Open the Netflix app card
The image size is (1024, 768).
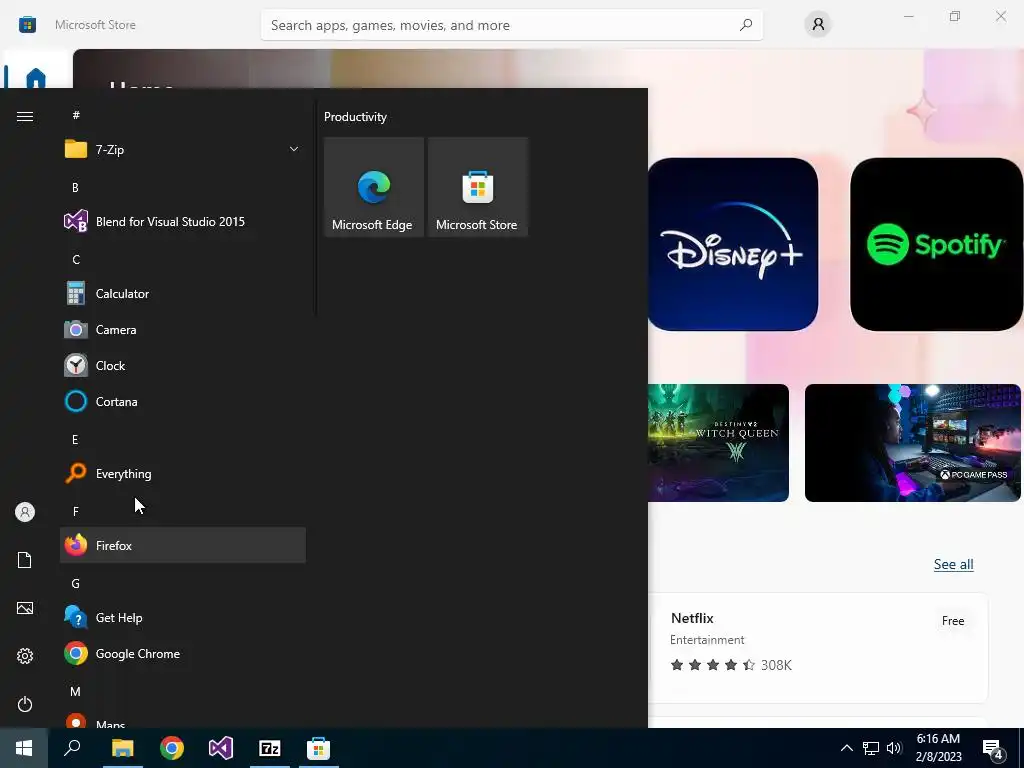818,647
